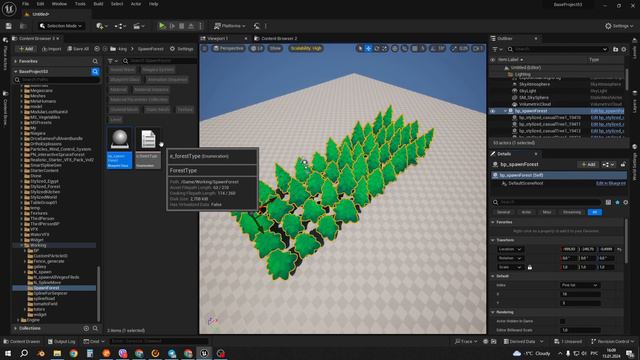Image resolution: width=640 pixels, height=360 pixels.
Task: Select the scale gizmo tool in viewport
Action: pyautogui.click(x=384, y=49)
